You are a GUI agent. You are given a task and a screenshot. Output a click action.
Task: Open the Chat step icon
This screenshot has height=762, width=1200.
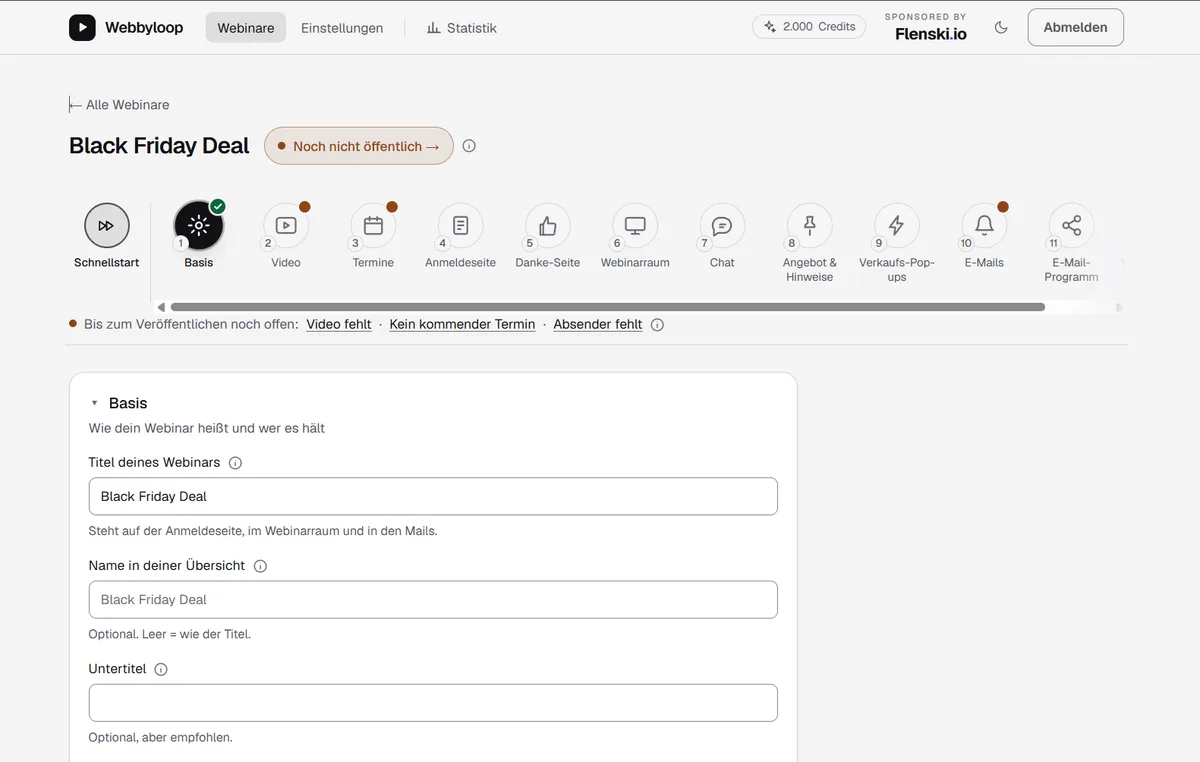point(722,226)
